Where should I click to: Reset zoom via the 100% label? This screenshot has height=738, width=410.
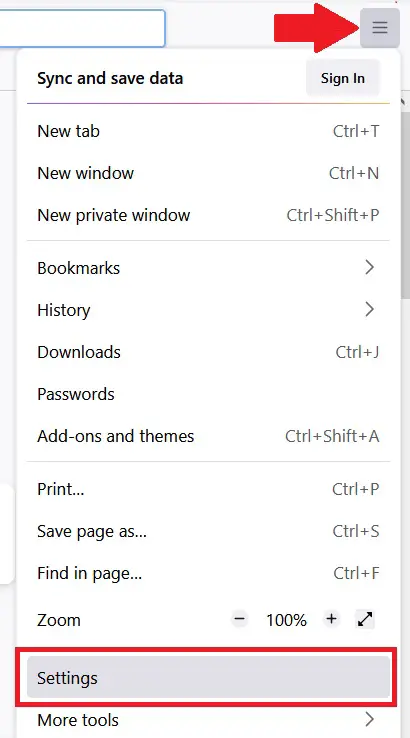pyautogui.click(x=286, y=620)
